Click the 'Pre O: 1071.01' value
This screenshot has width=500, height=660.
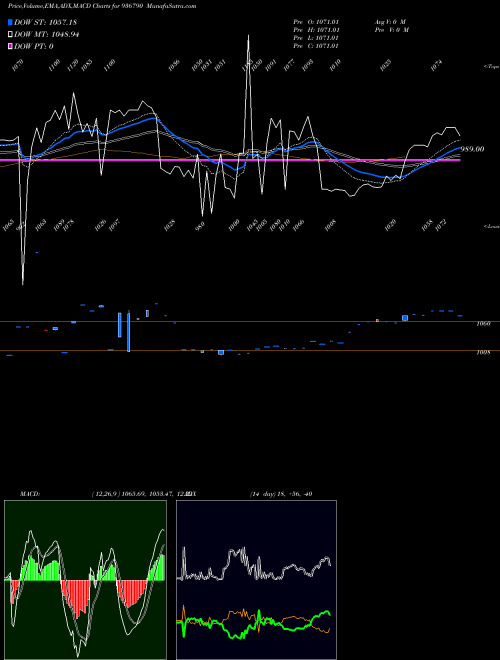316,21
